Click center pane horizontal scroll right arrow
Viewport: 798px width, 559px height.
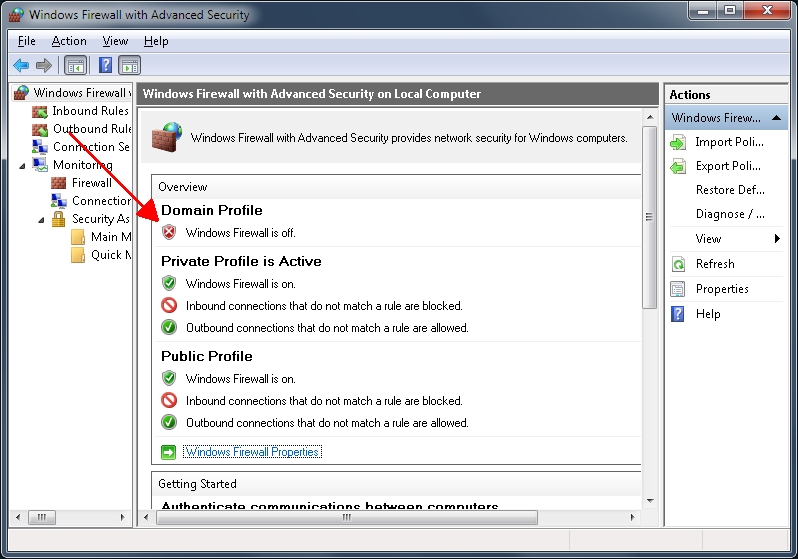coord(633,517)
